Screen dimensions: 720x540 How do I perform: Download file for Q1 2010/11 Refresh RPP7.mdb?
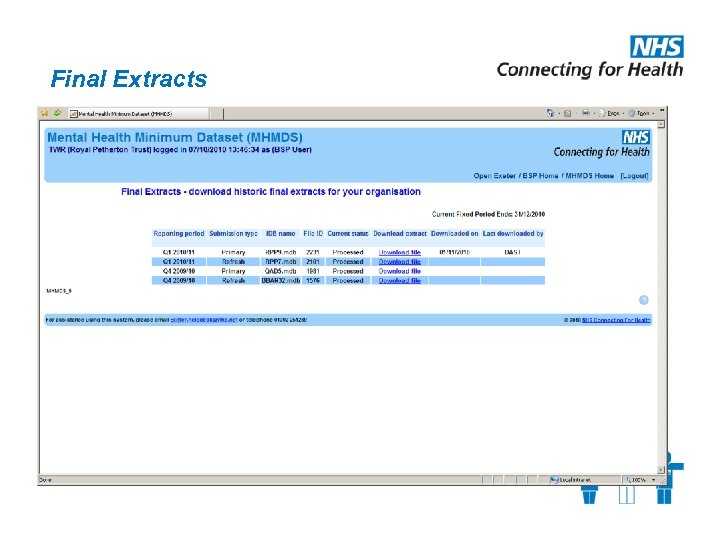[399, 262]
